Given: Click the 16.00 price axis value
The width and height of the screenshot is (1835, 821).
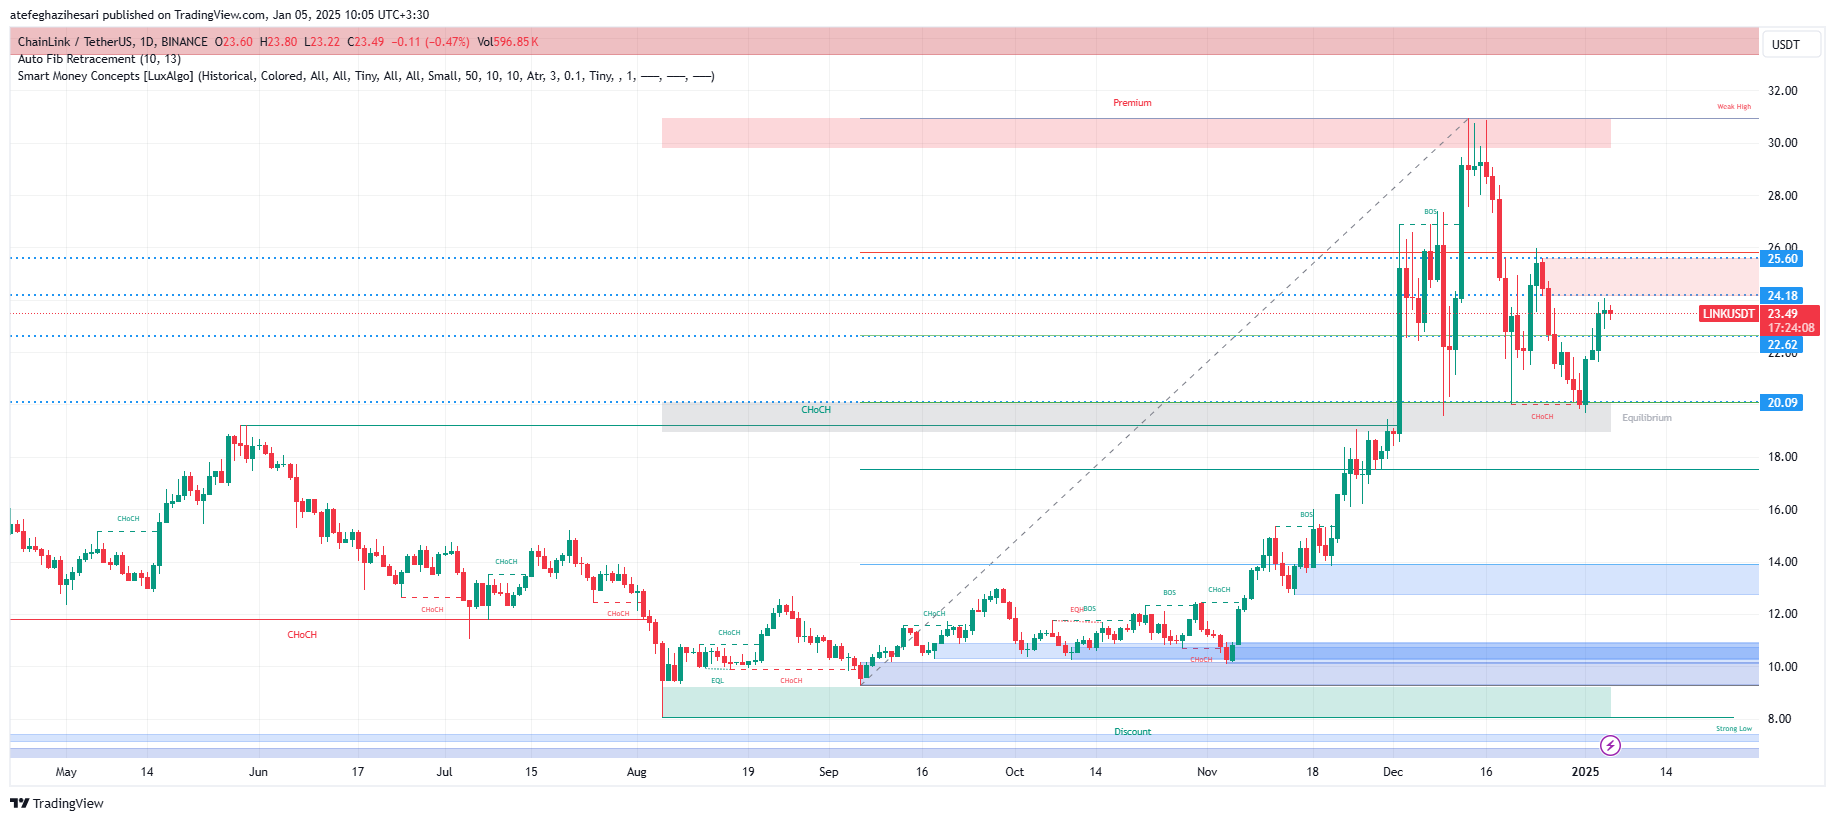Looking at the screenshot, I should tap(1782, 510).
